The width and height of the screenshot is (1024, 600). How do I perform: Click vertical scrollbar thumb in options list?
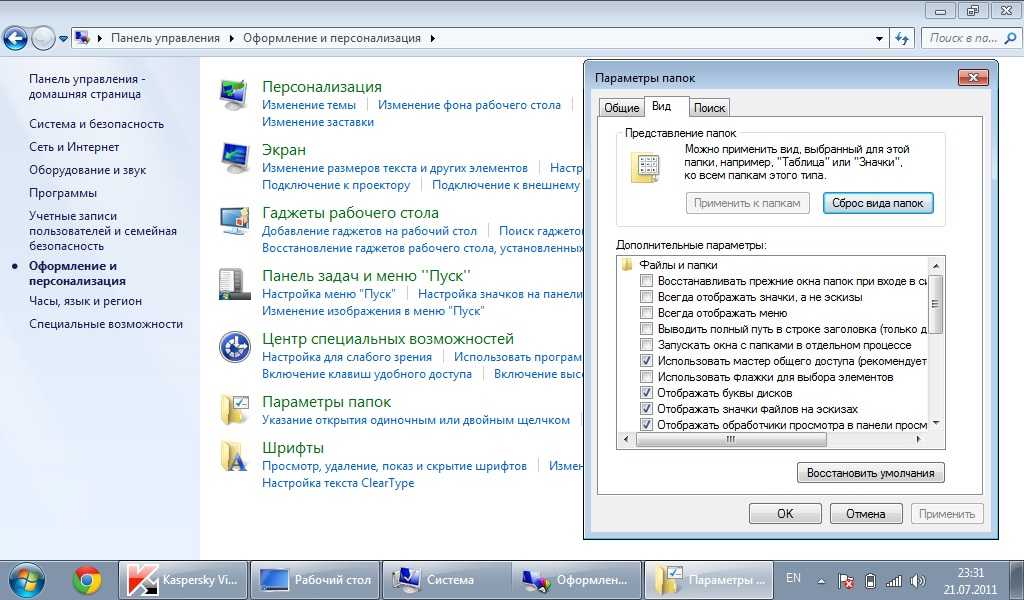coord(936,304)
